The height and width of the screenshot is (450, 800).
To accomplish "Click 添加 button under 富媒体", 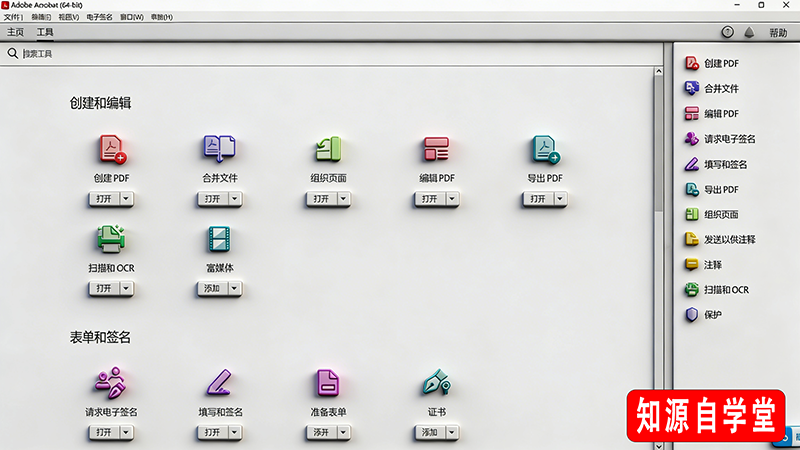I will click(x=213, y=288).
